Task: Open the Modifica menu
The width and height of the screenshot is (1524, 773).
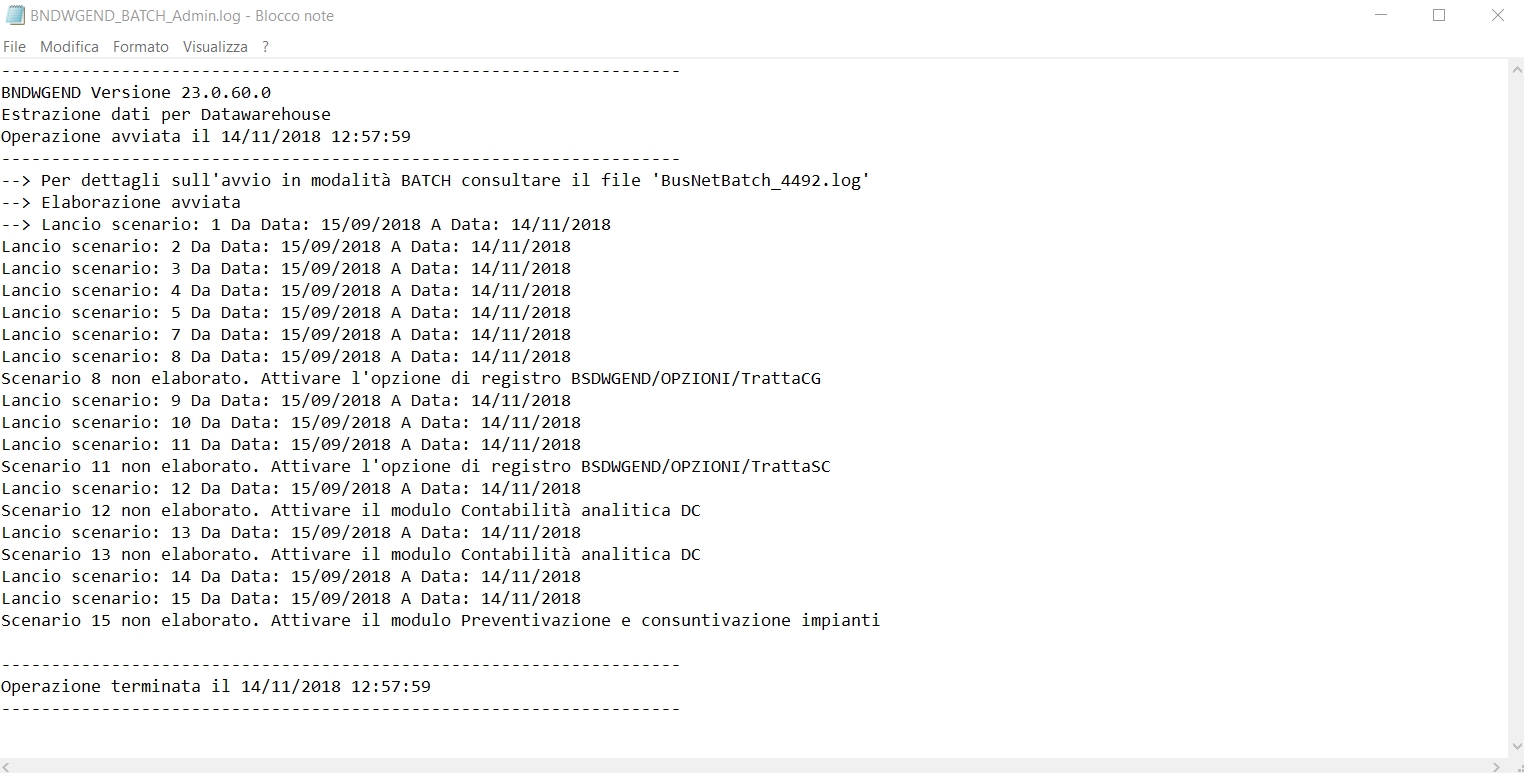Action: [x=69, y=47]
